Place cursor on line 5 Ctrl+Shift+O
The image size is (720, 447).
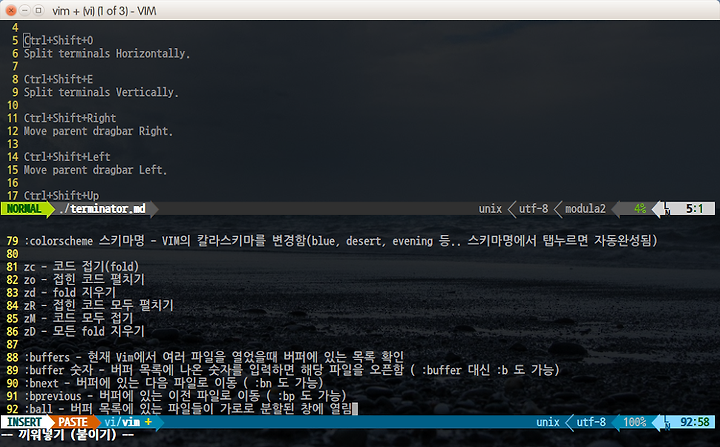point(58,40)
